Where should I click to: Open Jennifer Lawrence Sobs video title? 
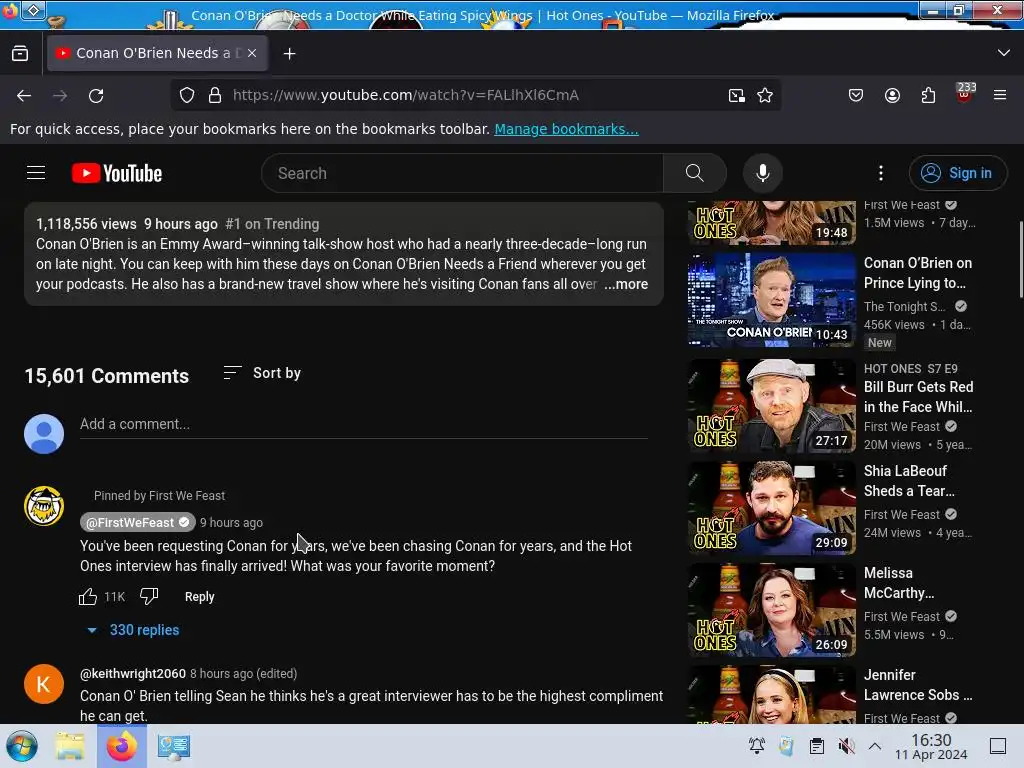tap(918, 685)
